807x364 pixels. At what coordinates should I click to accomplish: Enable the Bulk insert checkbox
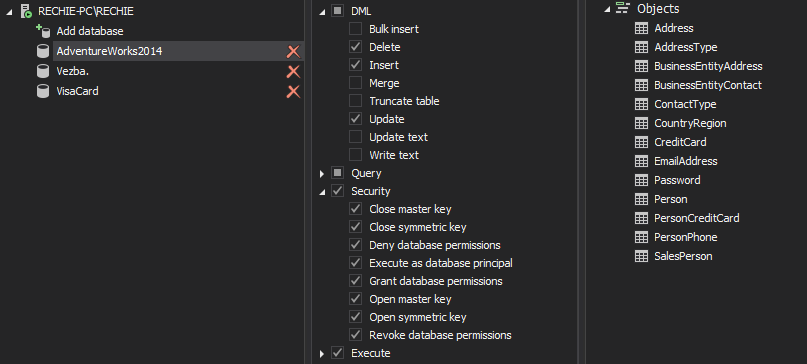pos(356,29)
